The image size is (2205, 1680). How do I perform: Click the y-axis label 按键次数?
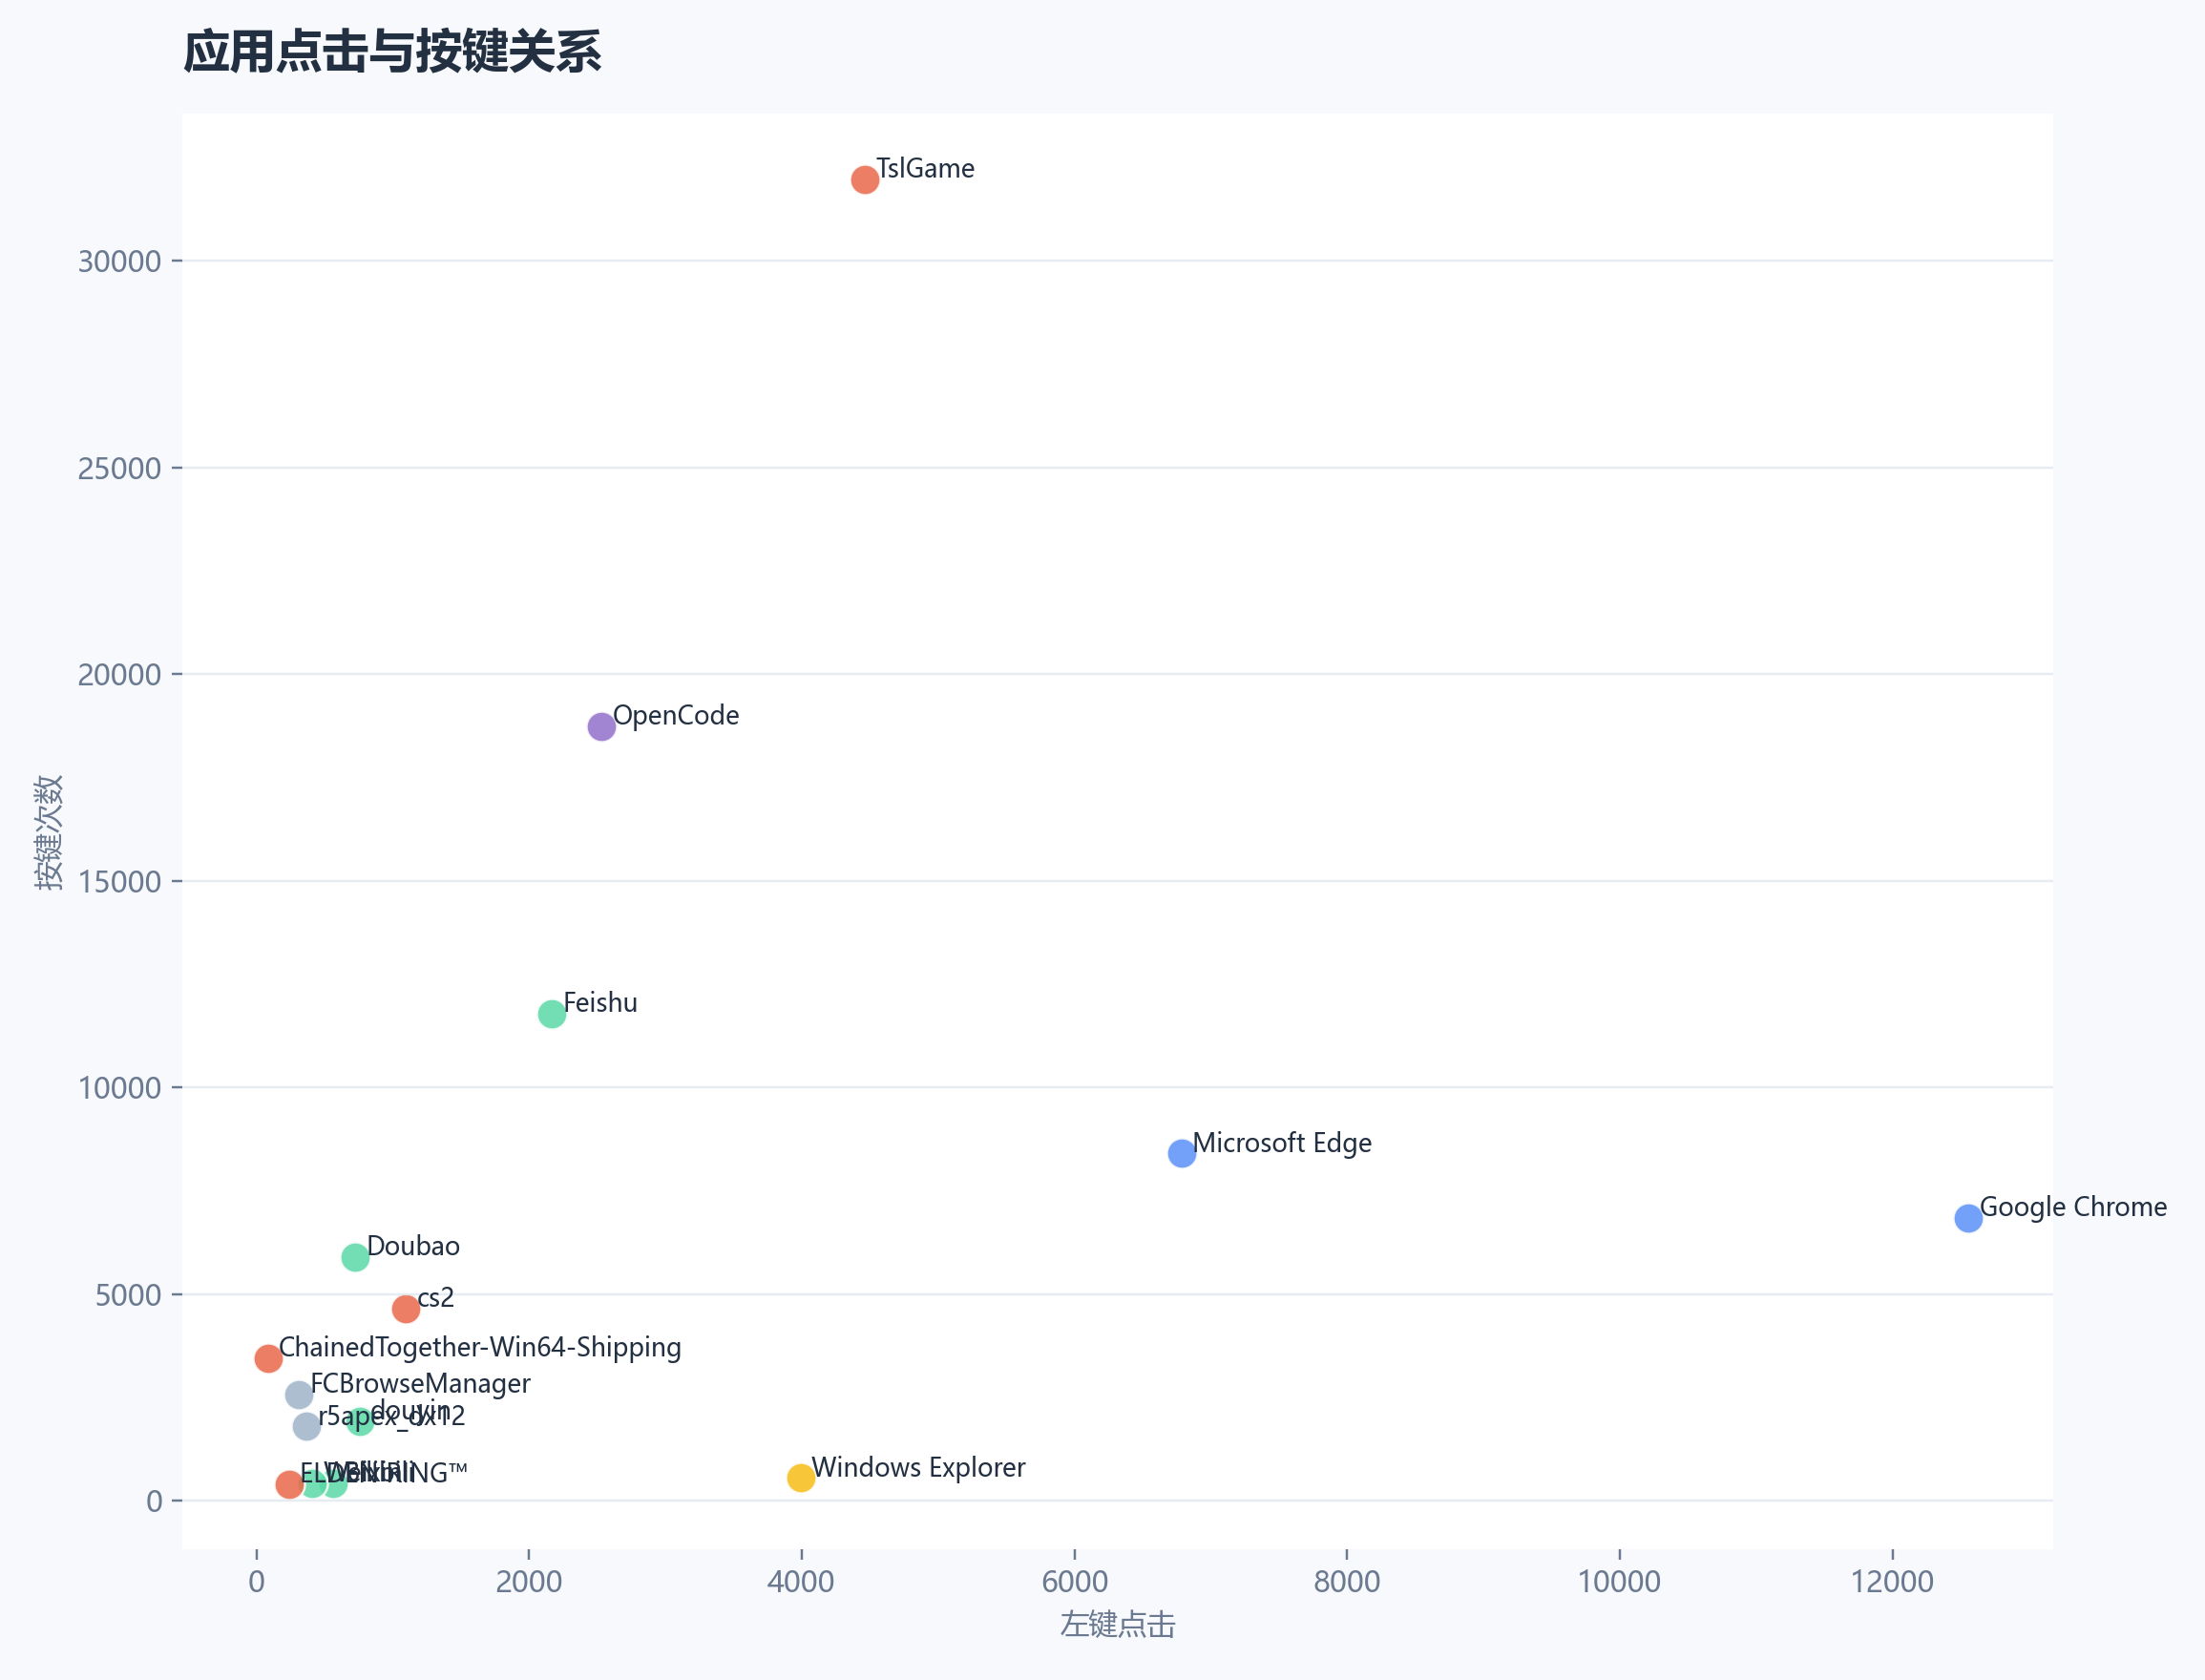(x=49, y=831)
